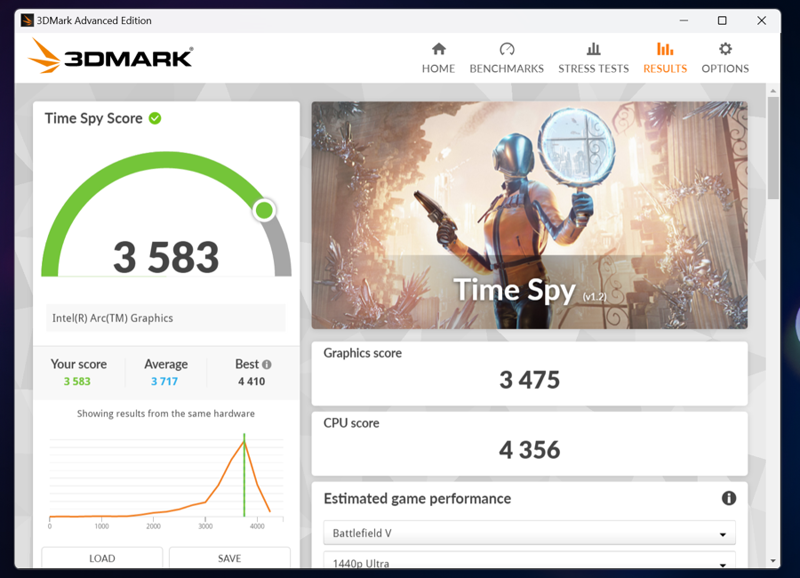Click the Estimated game performance heading
This screenshot has height=578, width=800.
pos(417,498)
